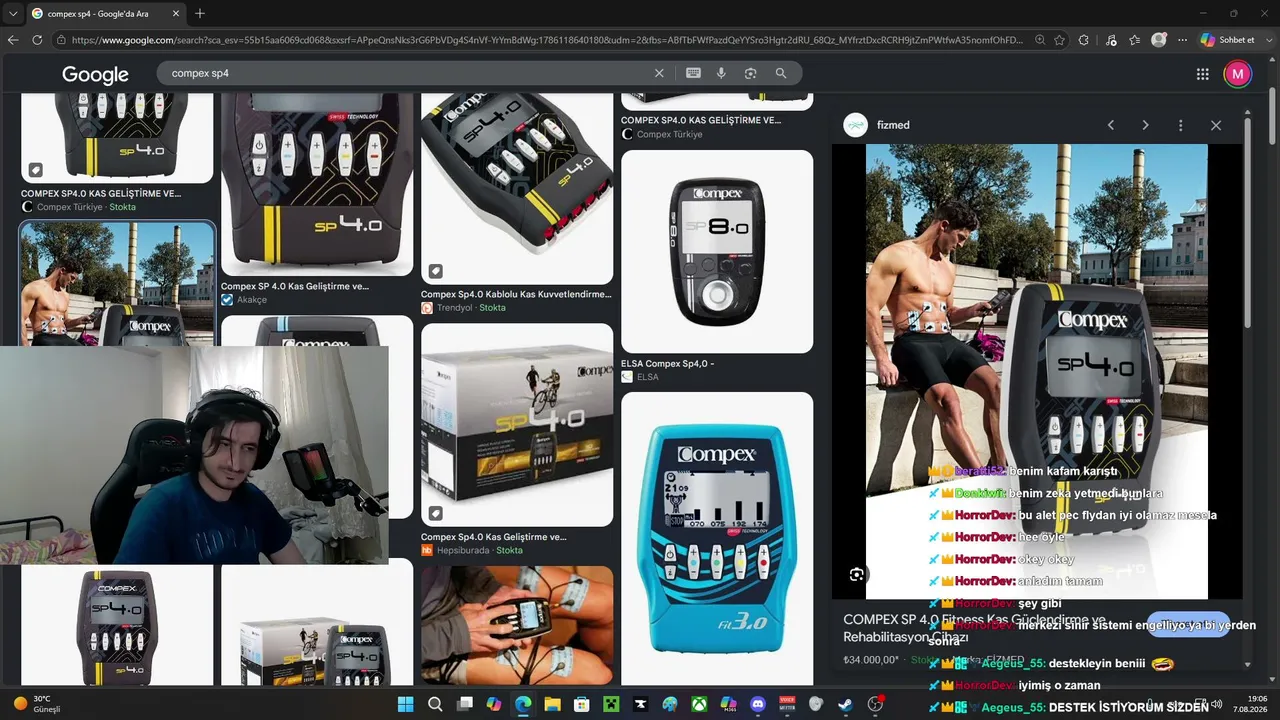The width and height of the screenshot is (1280, 720).
Task: Open the browser profile avatar
Action: 1159,40
